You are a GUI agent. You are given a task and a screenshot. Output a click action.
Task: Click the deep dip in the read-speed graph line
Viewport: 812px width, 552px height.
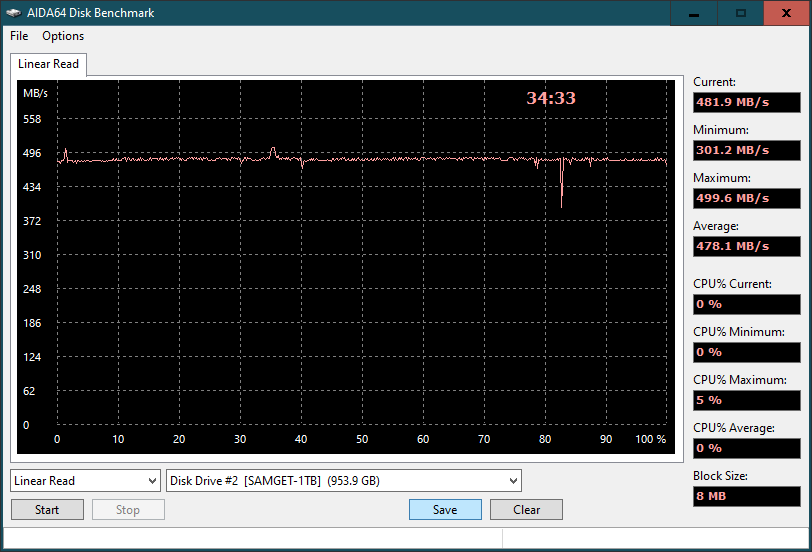point(561,186)
